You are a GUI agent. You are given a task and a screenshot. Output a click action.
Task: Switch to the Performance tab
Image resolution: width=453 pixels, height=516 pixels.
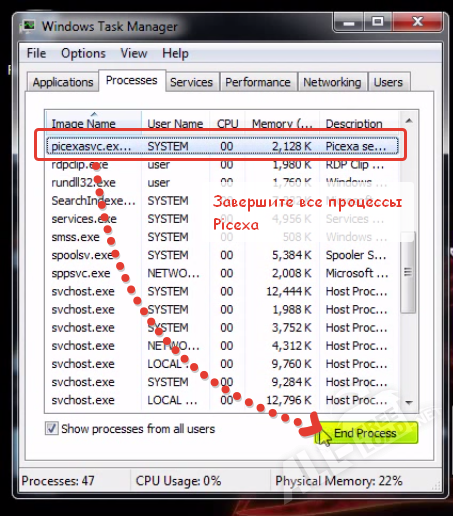tap(258, 82)
